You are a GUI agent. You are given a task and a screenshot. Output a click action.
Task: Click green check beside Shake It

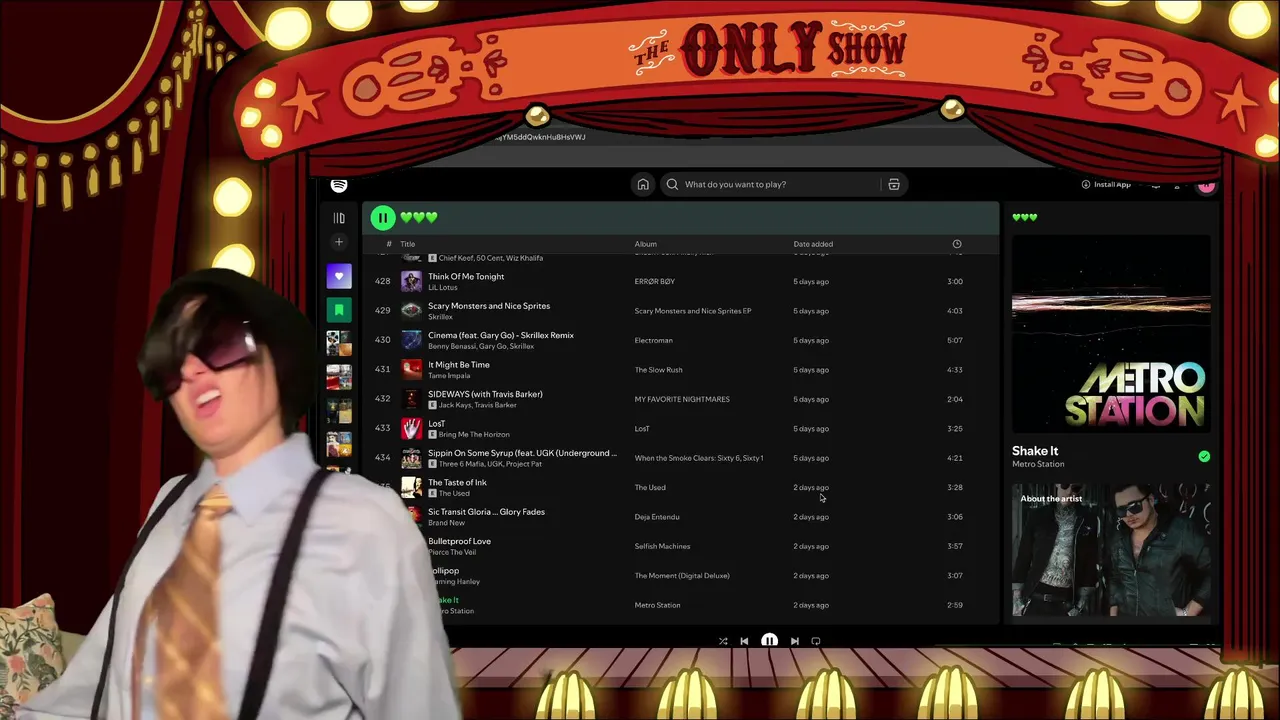(1204, 456)
